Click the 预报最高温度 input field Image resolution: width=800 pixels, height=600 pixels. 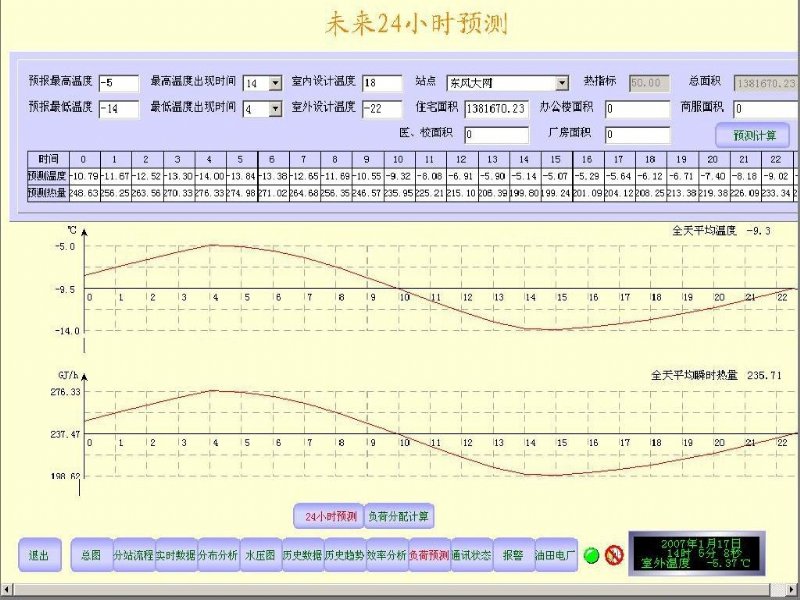tap(118, 83)
